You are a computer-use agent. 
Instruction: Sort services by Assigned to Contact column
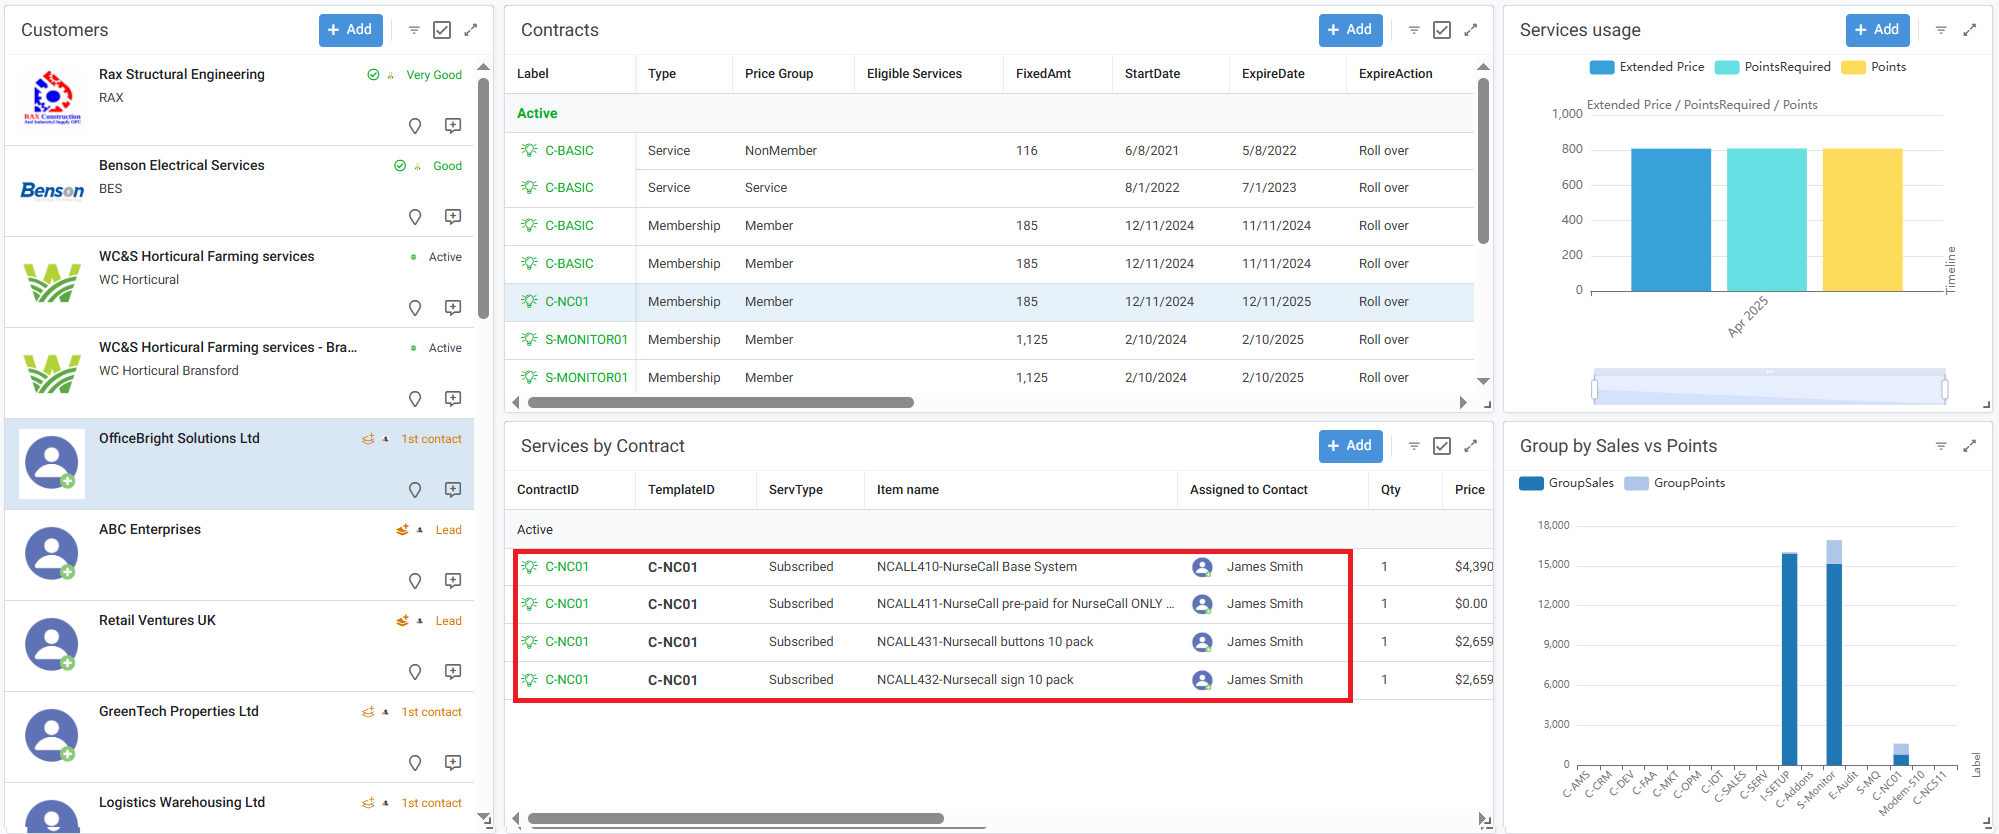click(1249, 490)
